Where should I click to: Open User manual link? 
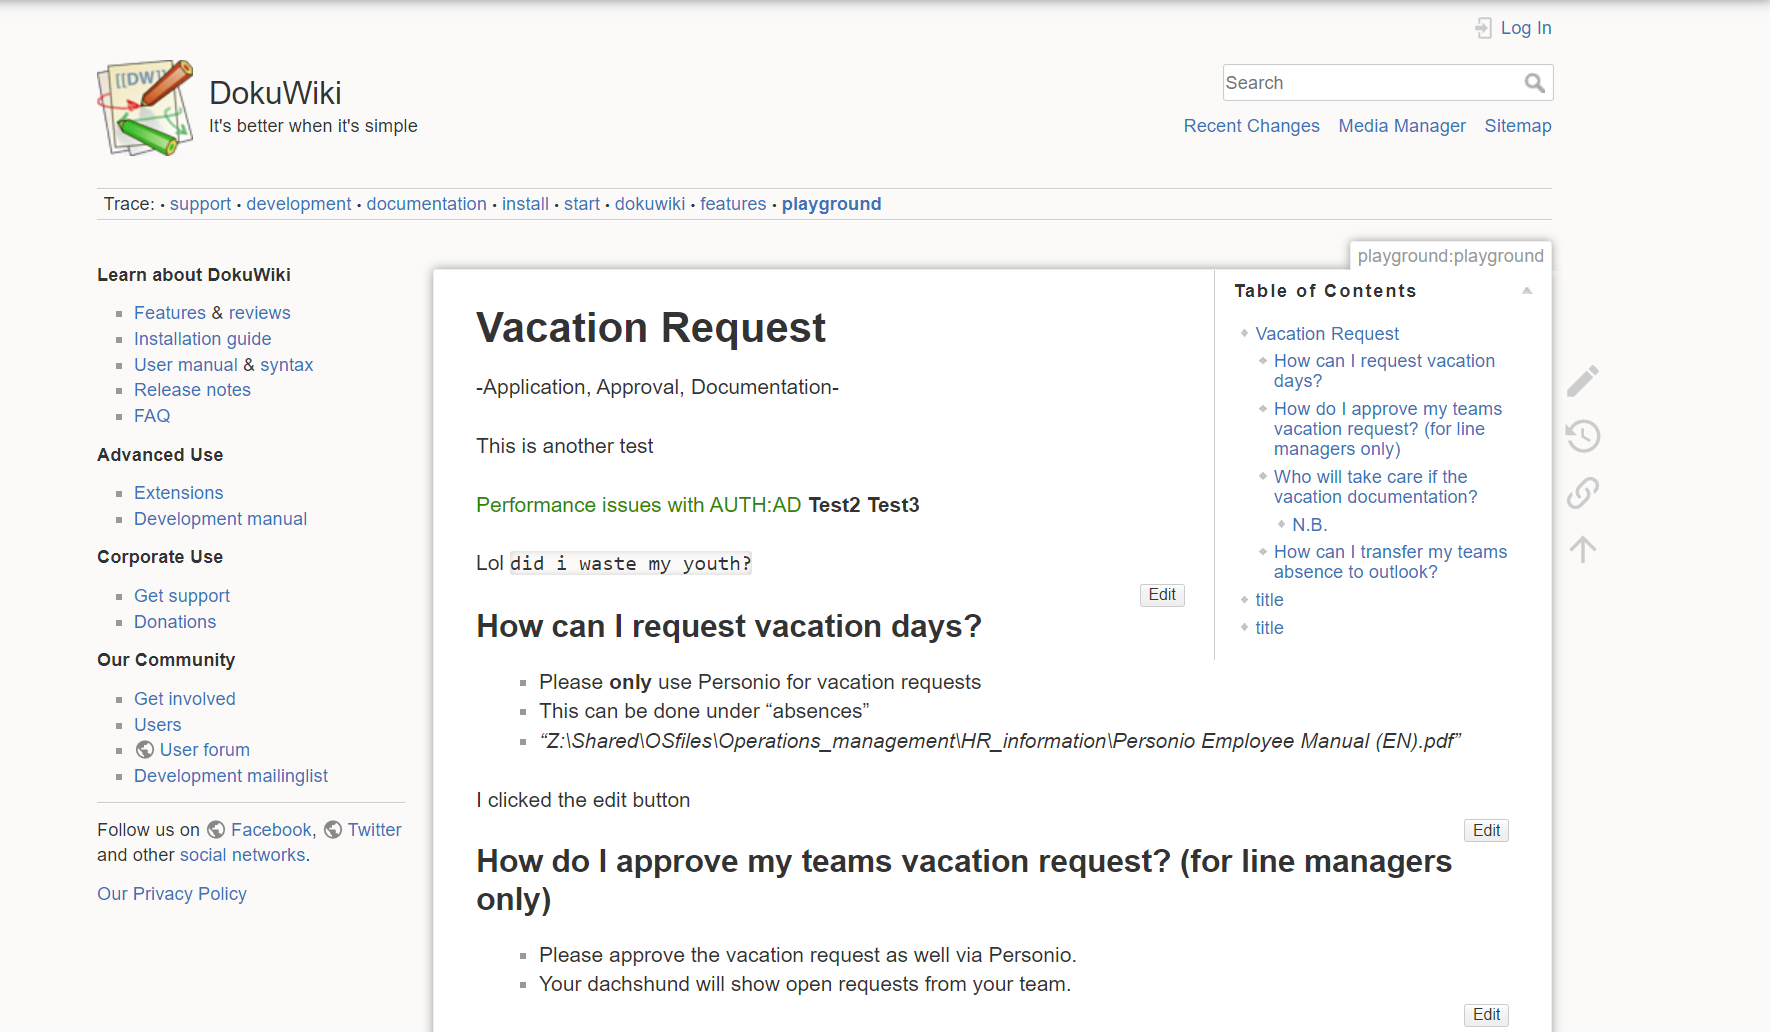pyautogui.click(x=186, y=365)
